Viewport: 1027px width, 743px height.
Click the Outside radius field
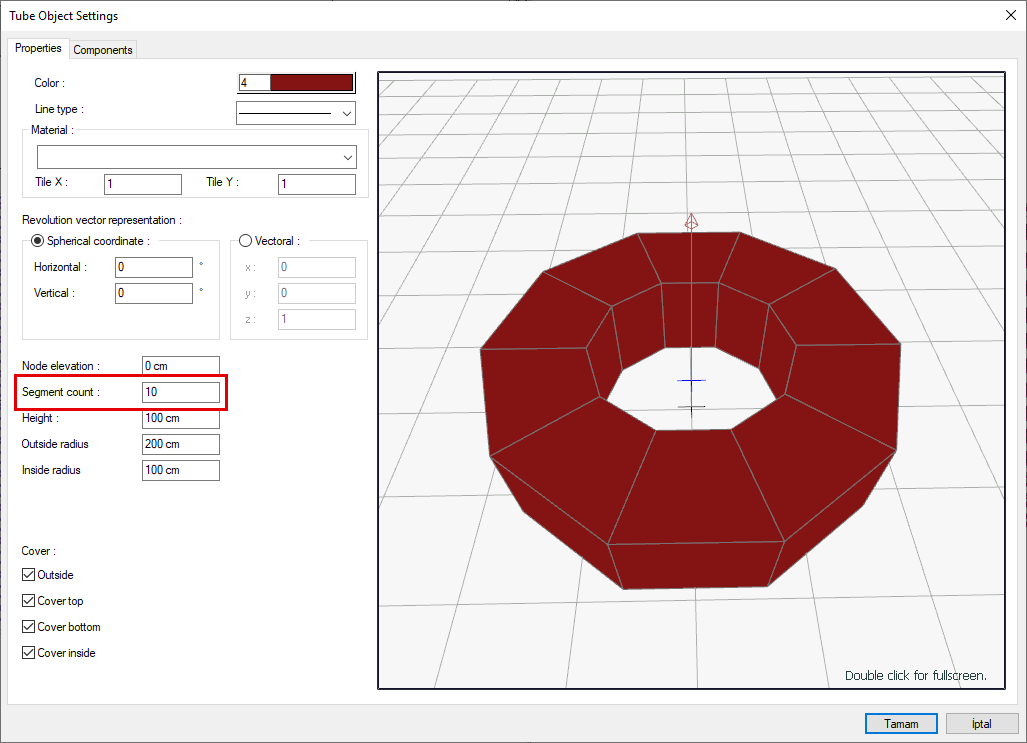[x=180, y=444]
